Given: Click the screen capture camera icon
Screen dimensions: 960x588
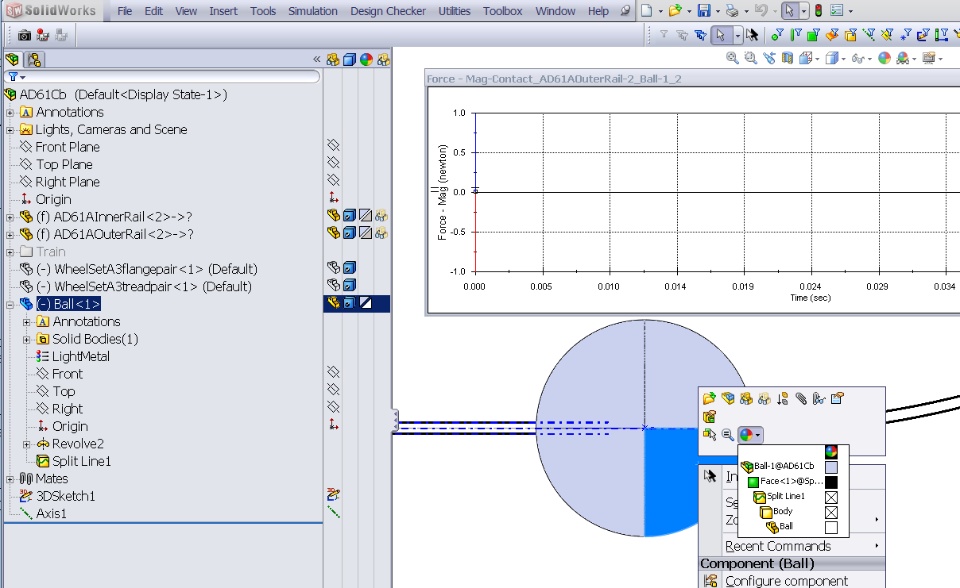Looking at the screenshot, I should pos(24,35).
